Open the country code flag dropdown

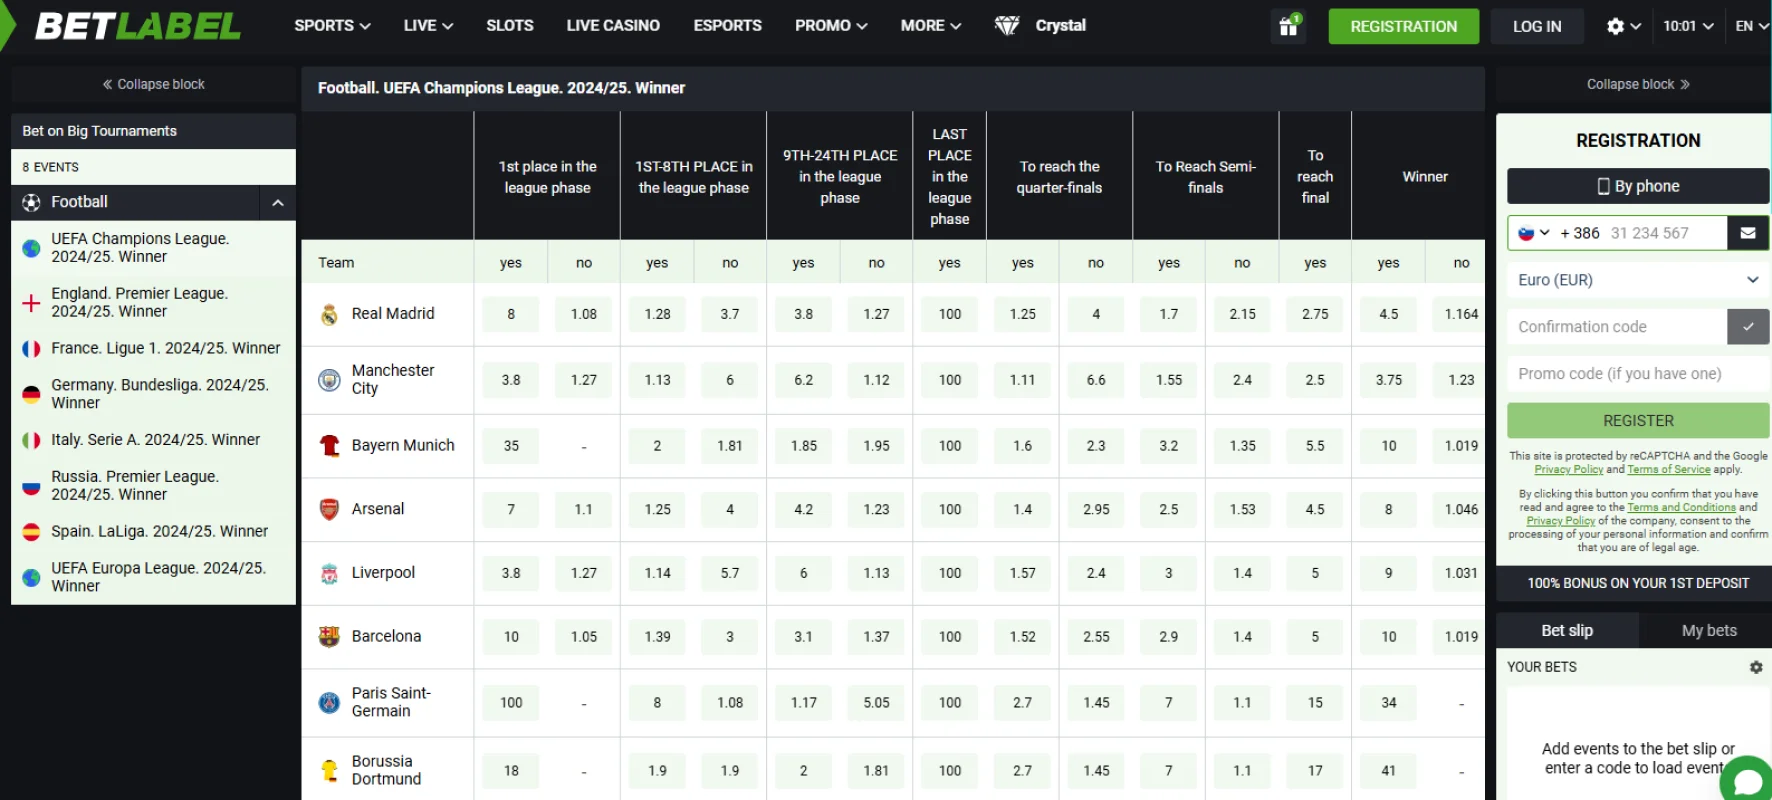click(x=1533, y=233)
